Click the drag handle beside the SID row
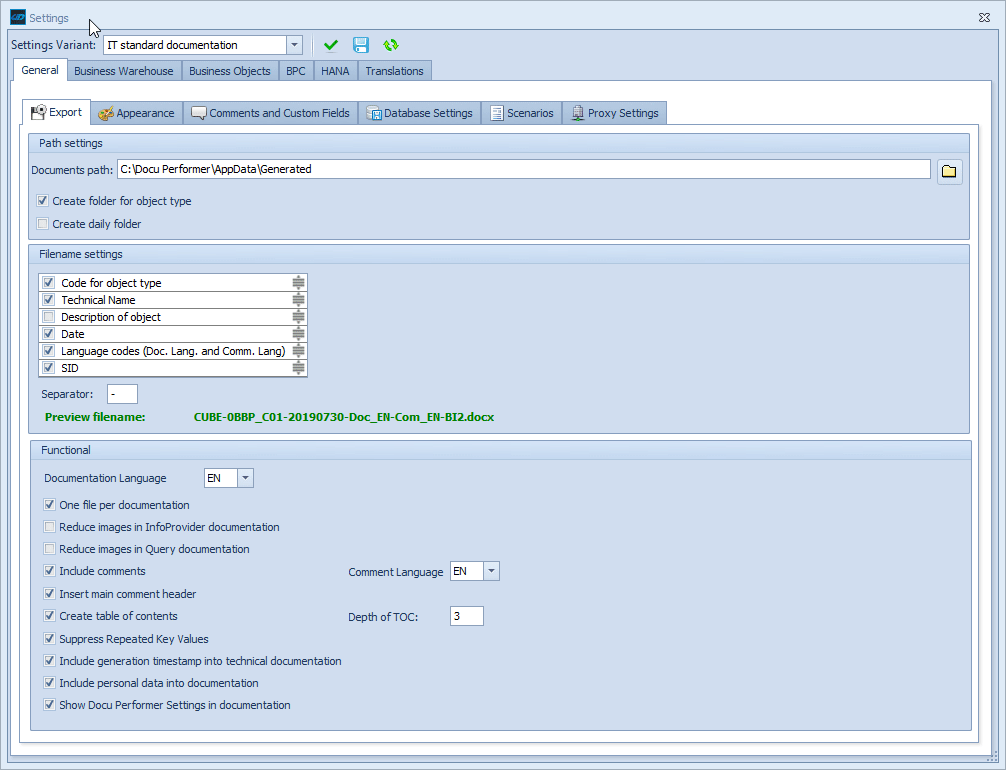Screen dimensions: 1006x770 point(298,368)
